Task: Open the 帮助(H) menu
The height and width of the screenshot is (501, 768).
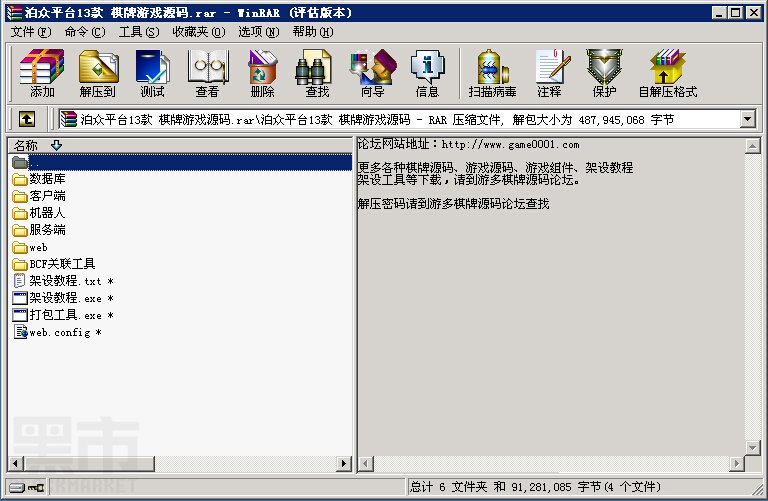Action: tap(313, 32)
